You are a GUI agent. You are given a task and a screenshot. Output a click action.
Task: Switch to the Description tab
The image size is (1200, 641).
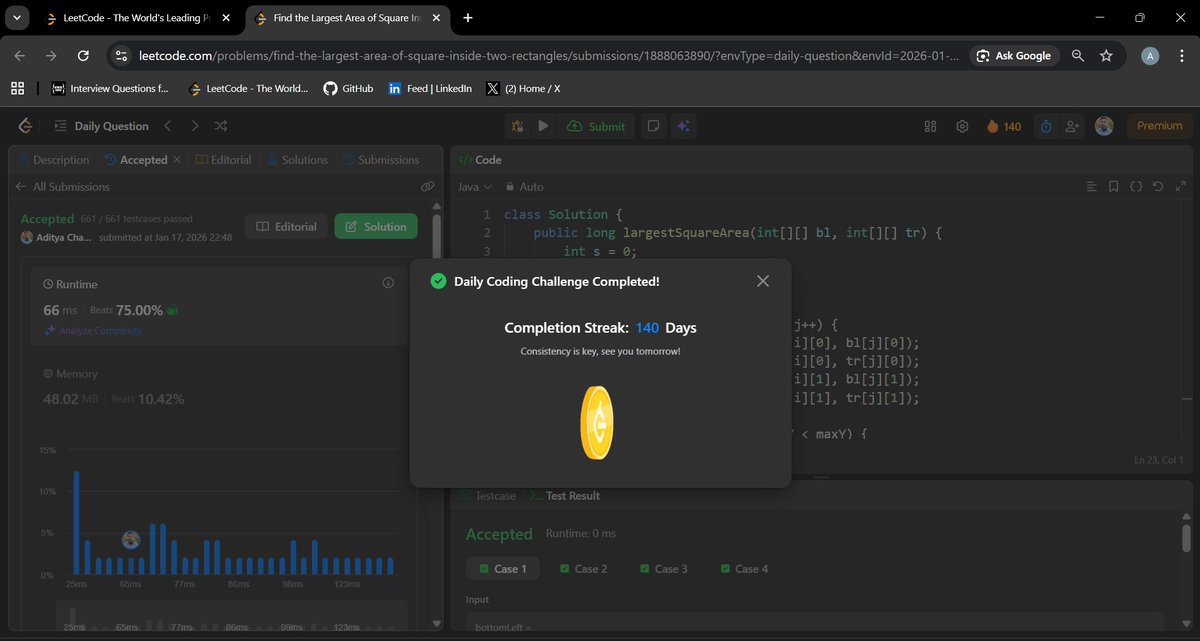tap(54, 160)
